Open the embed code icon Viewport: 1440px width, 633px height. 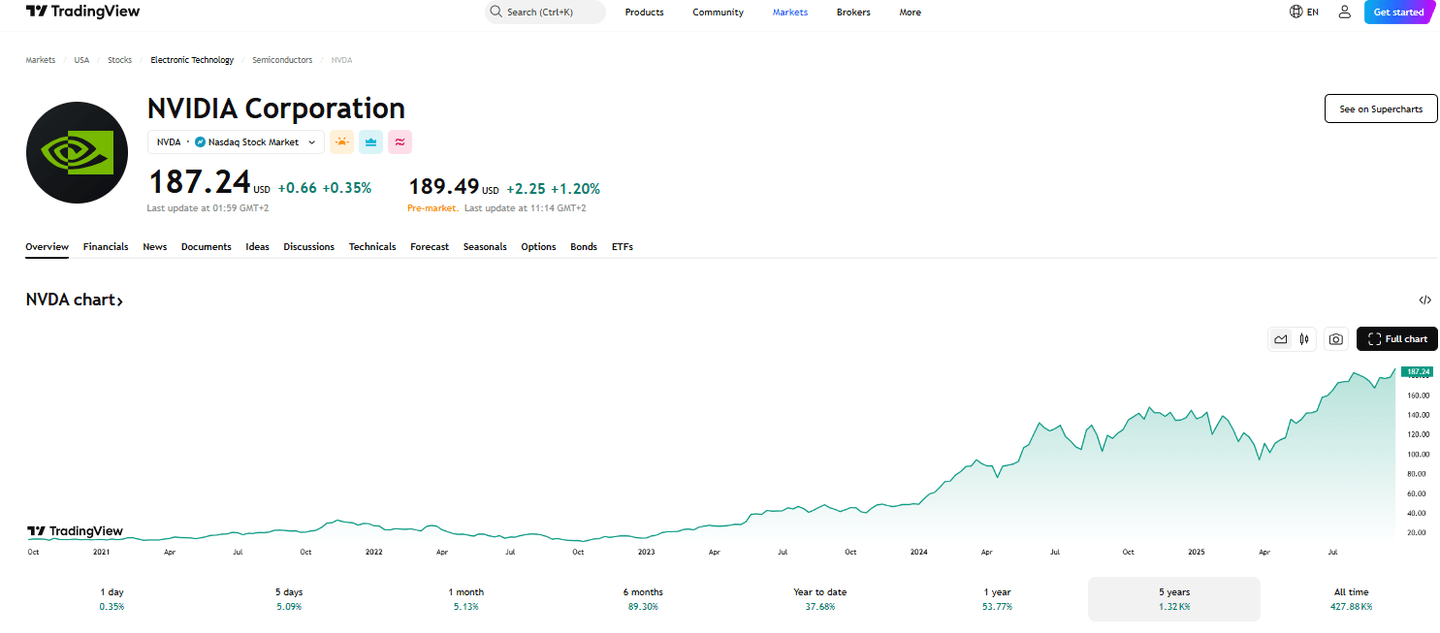[1425, 300]
